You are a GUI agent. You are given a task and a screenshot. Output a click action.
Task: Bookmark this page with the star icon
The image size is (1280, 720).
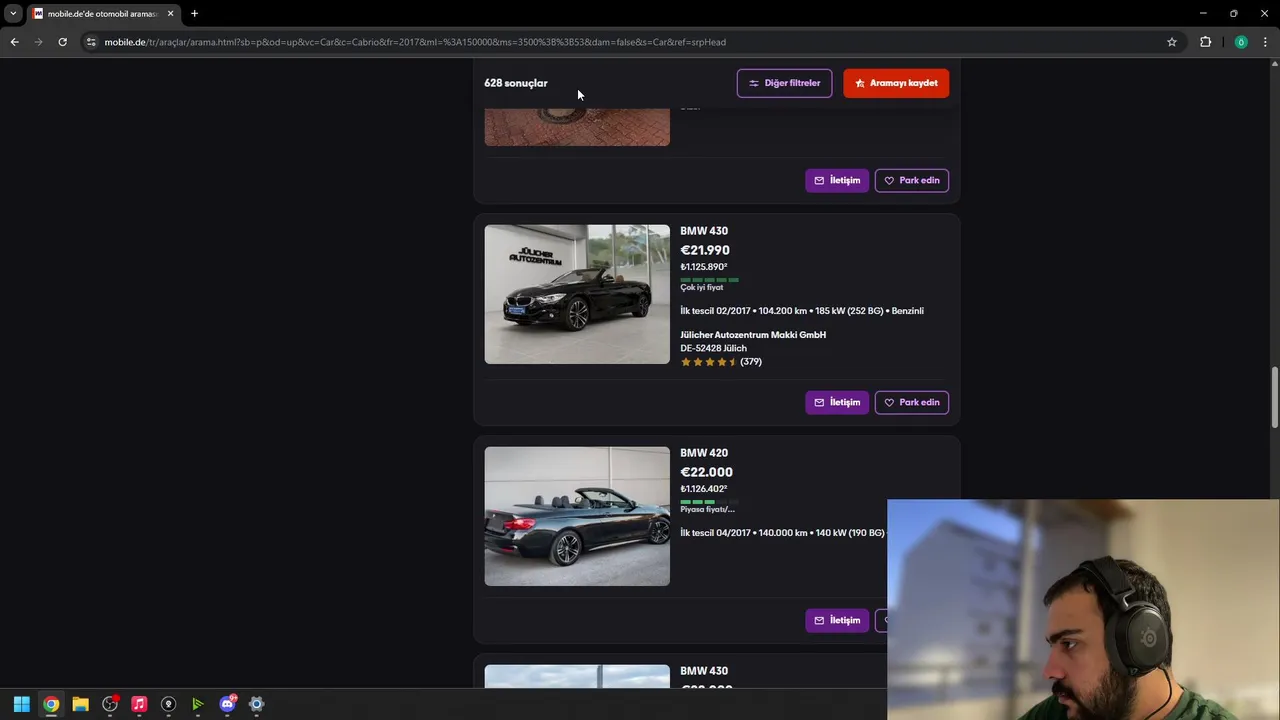1172,42
